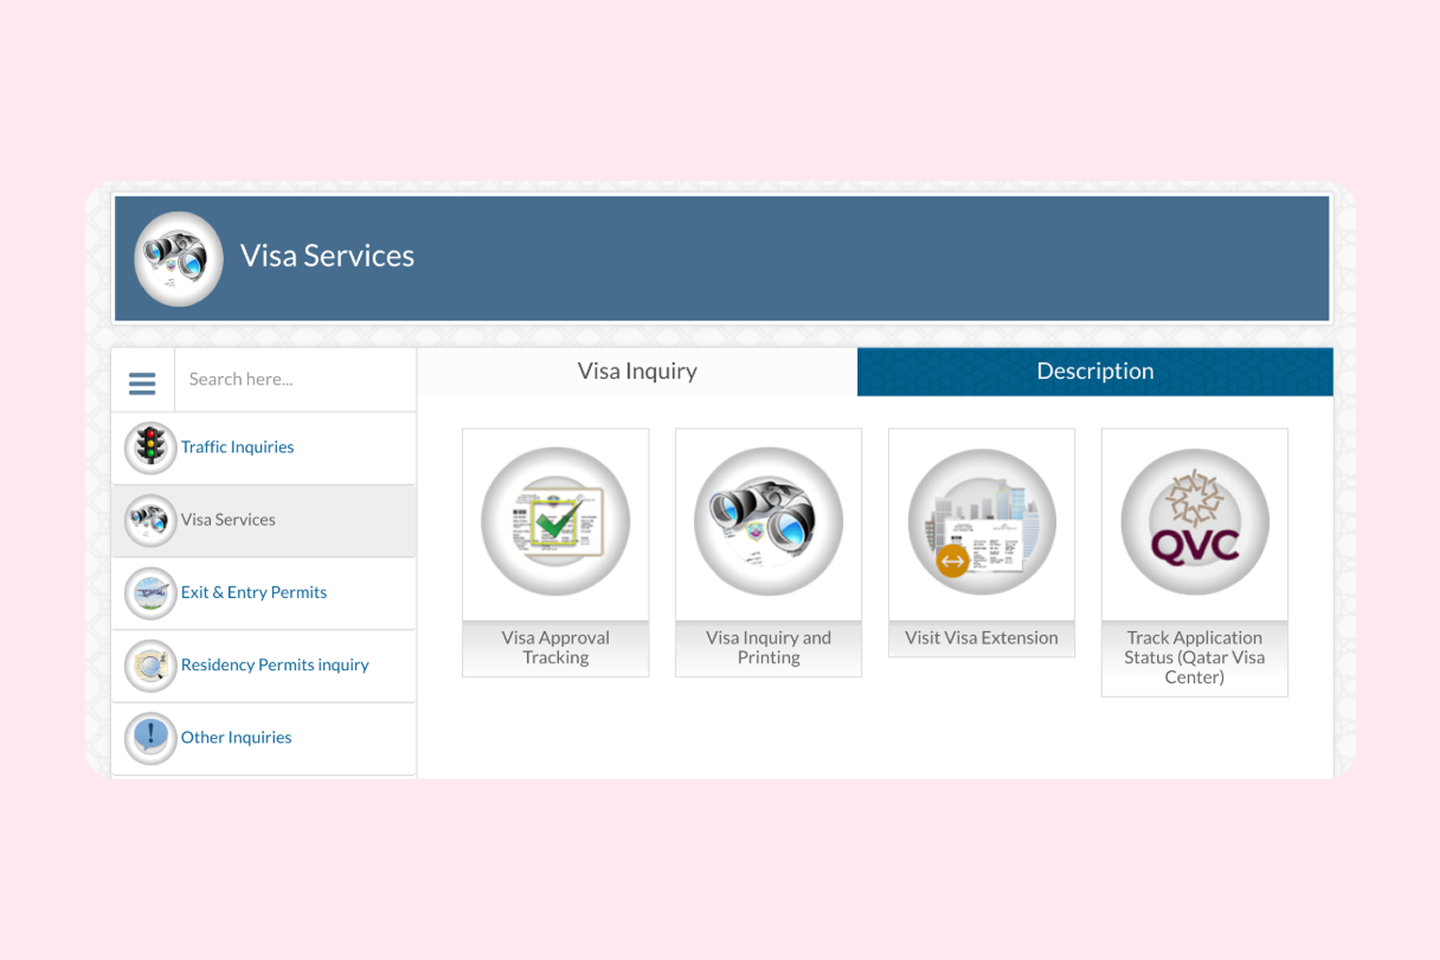Image resolution: width=1440 pixels, height=960 pixels.
Task: Open the Visa Inquiry and Printing binoculars icon
Action: (769, 521)
